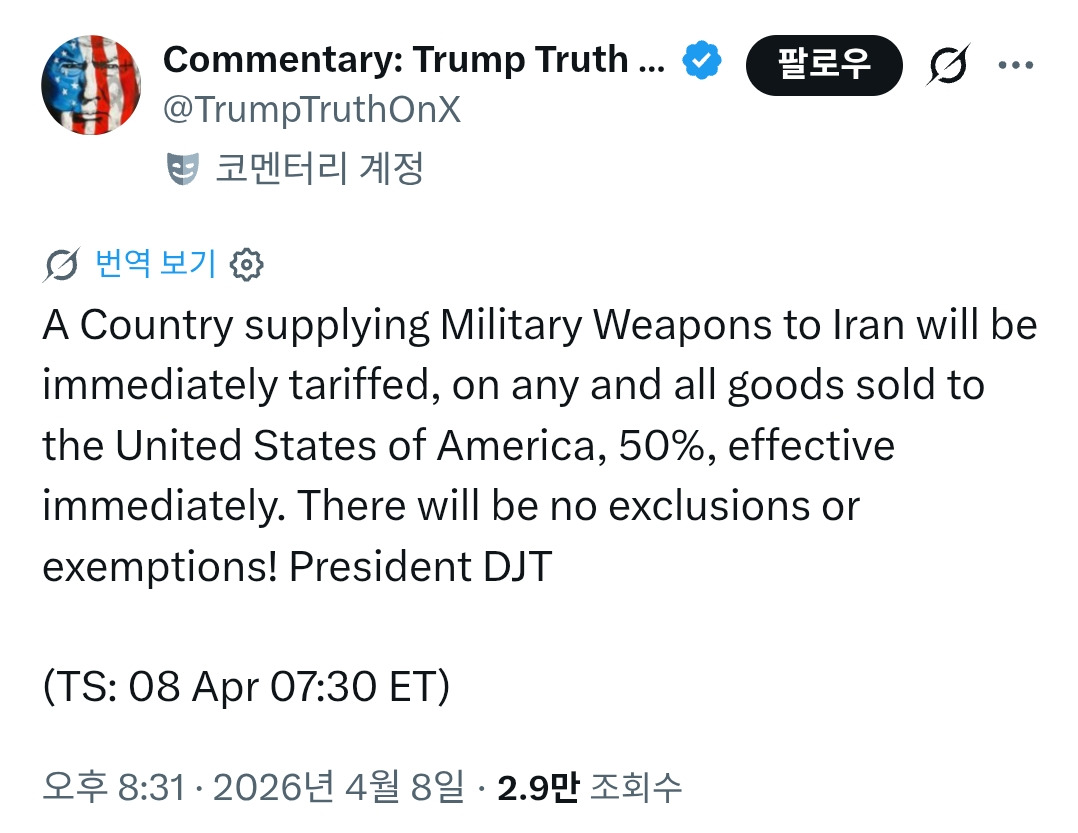Click the Grok icon next to 번역 보기
1078x833 pixels.
62,265
